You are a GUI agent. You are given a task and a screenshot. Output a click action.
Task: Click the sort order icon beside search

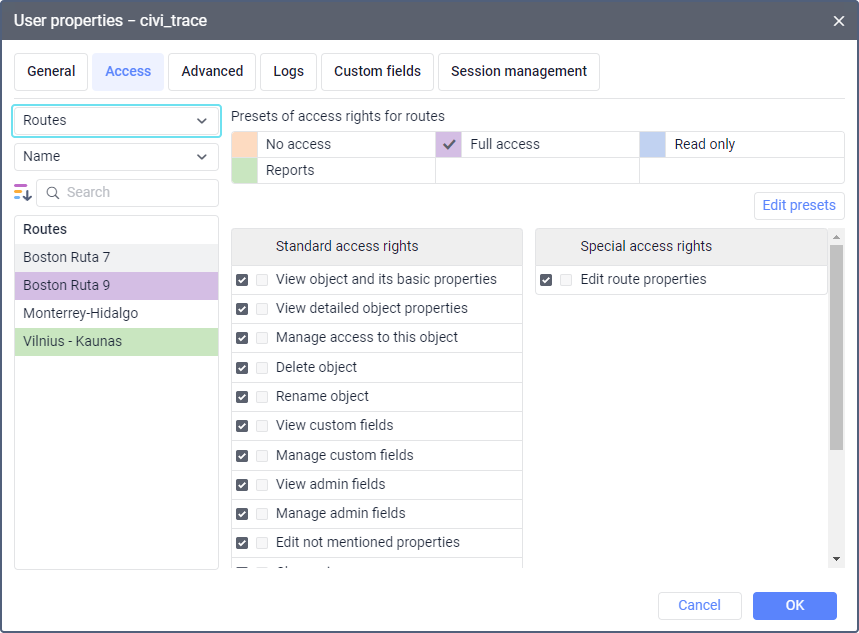point(23,192)
